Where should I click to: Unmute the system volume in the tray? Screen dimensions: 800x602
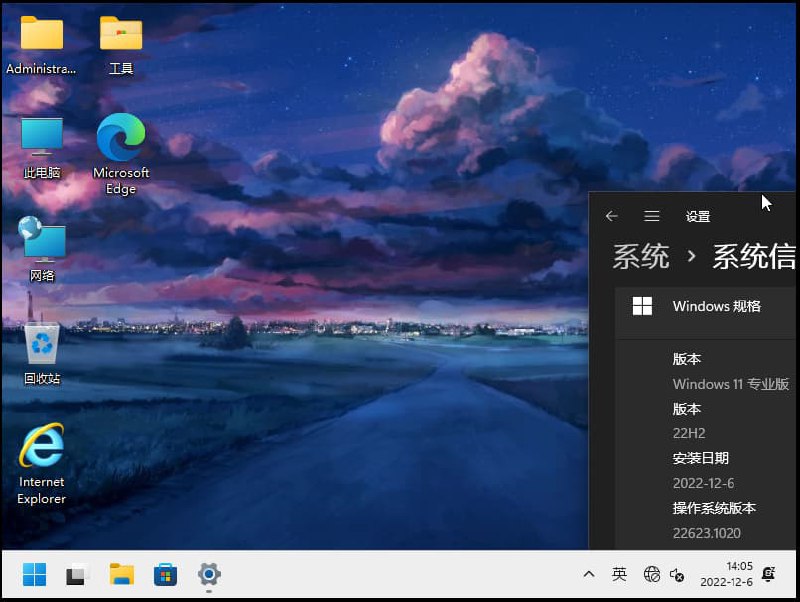click(x=678, y=575)
